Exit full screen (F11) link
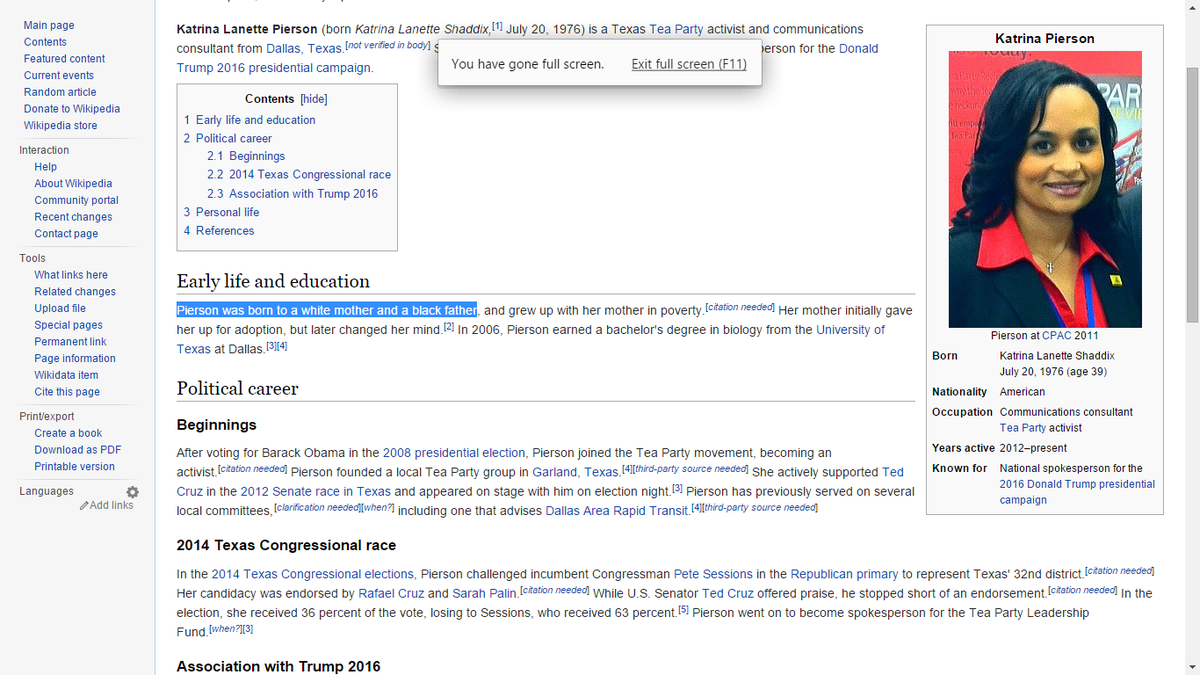 click(689, 64)
